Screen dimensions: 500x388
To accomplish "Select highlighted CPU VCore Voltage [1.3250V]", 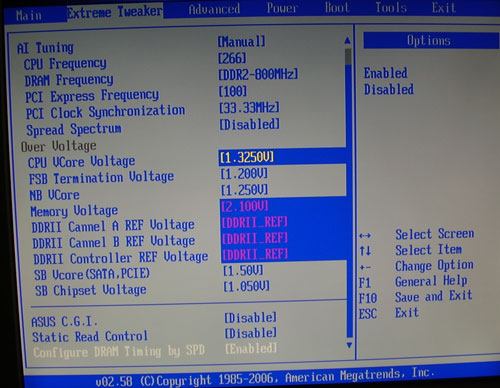I will (x=247, y=157).
